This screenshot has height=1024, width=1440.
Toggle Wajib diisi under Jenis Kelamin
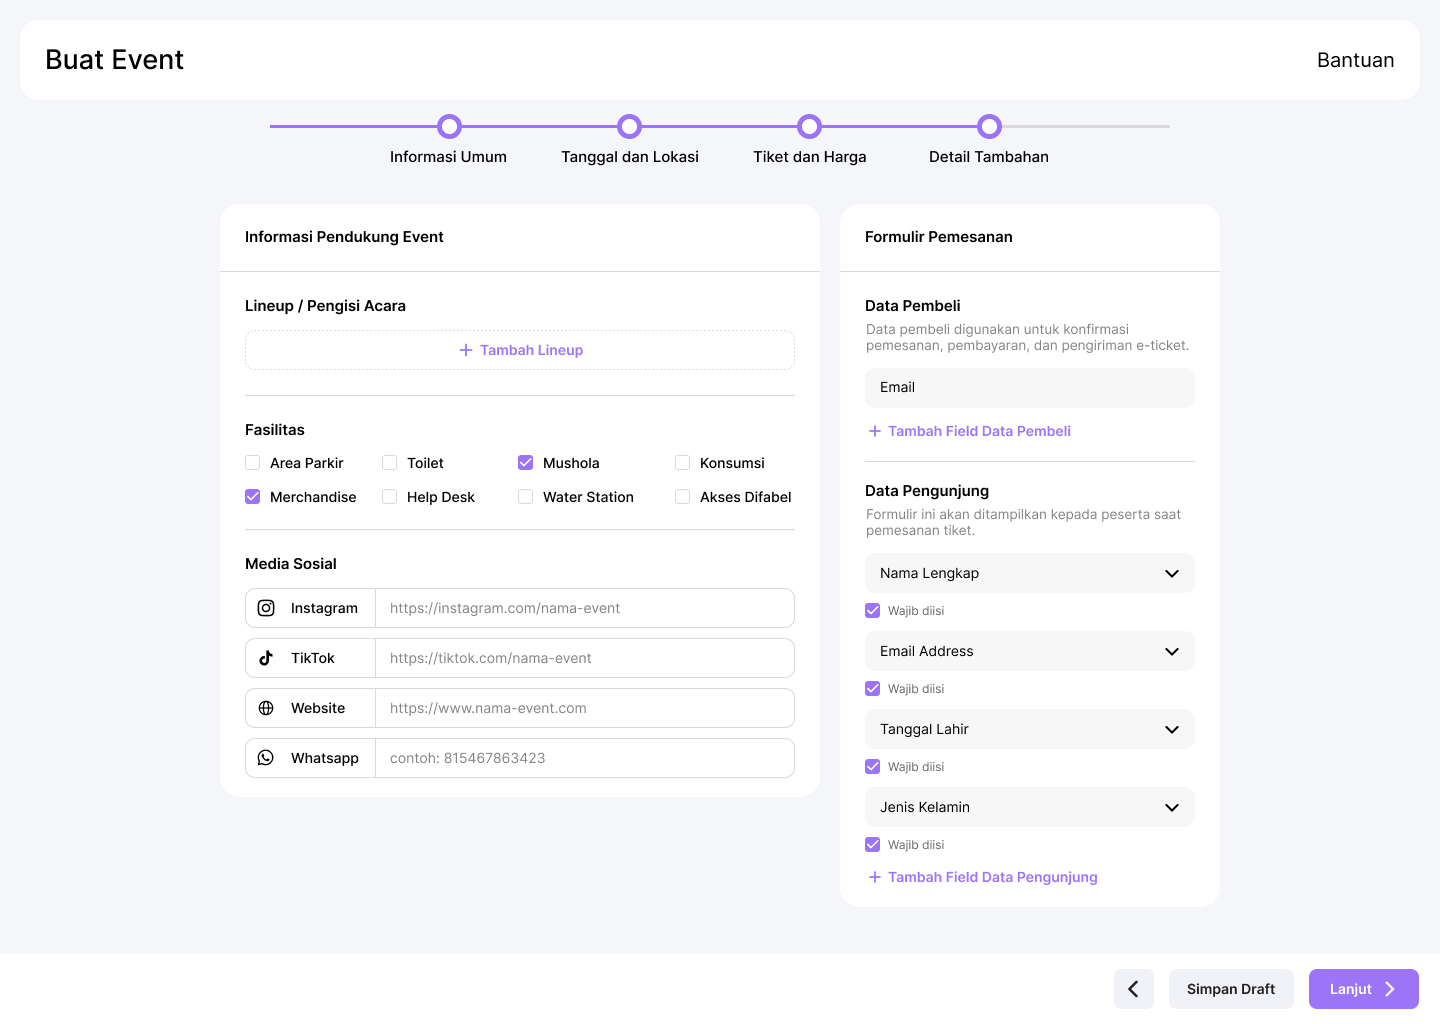[x=873, y=845]
